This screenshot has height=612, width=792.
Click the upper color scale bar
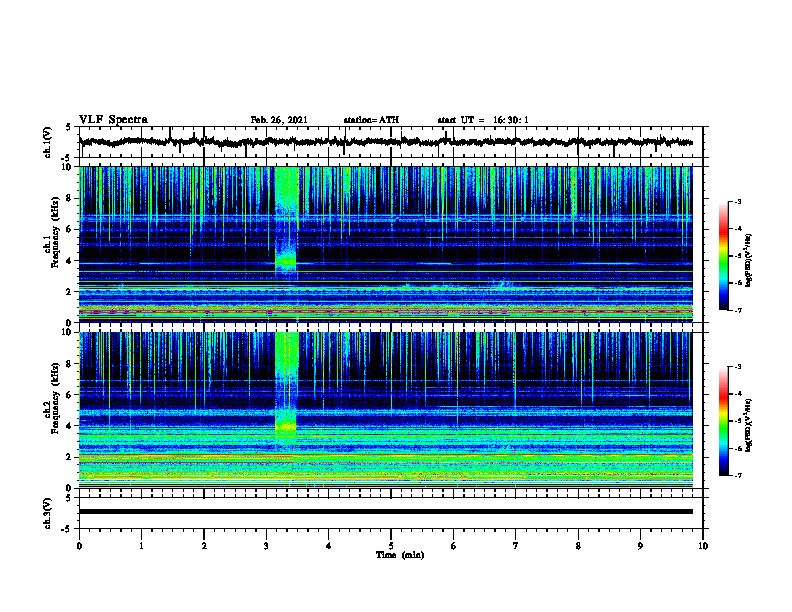(x=724, y=256)
